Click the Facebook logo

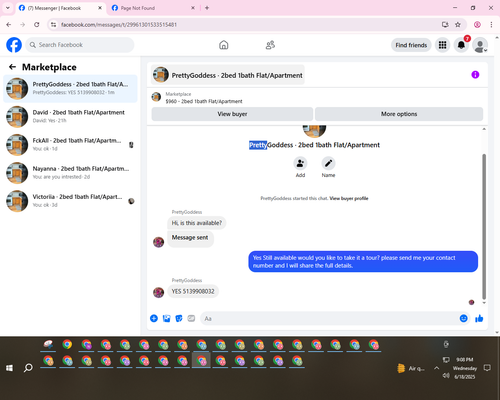point(14,45)
